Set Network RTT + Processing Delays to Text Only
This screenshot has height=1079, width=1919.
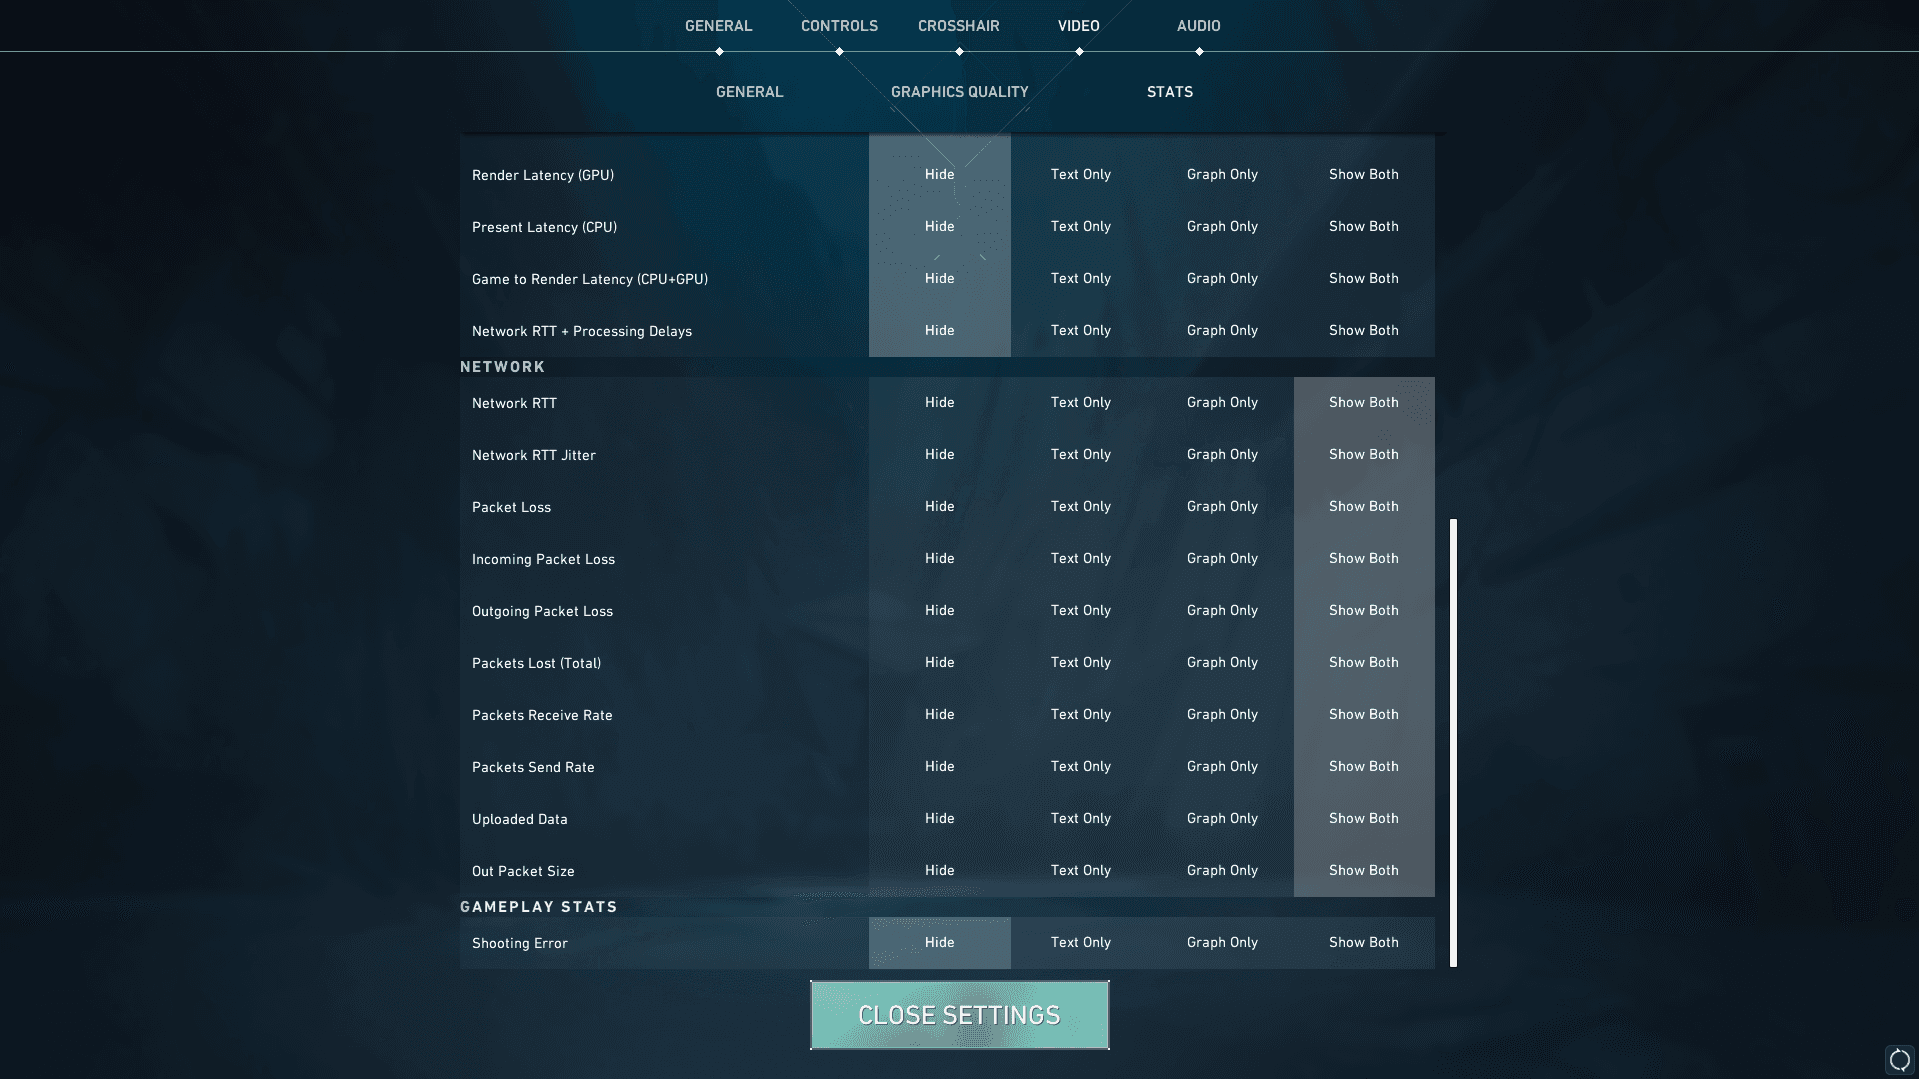pyautogui.click(x=1081, y=331)
